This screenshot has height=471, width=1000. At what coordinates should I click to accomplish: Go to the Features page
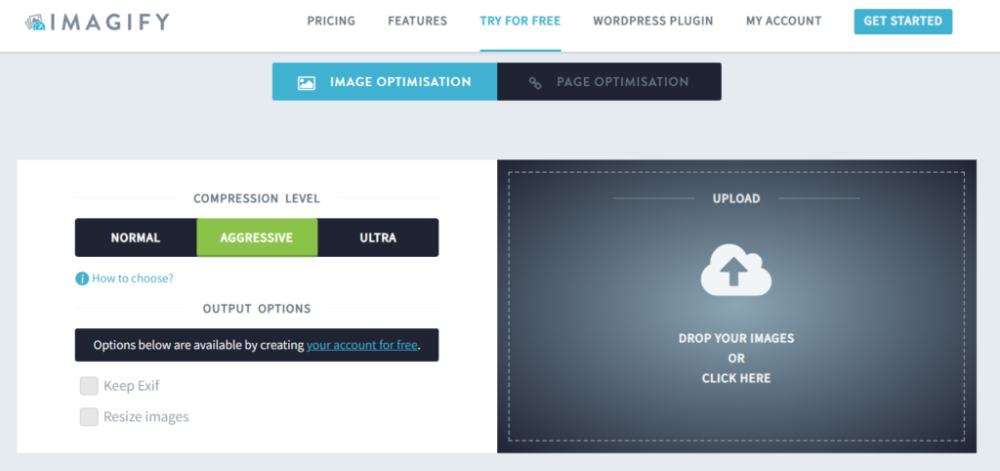tap(417, 21)
